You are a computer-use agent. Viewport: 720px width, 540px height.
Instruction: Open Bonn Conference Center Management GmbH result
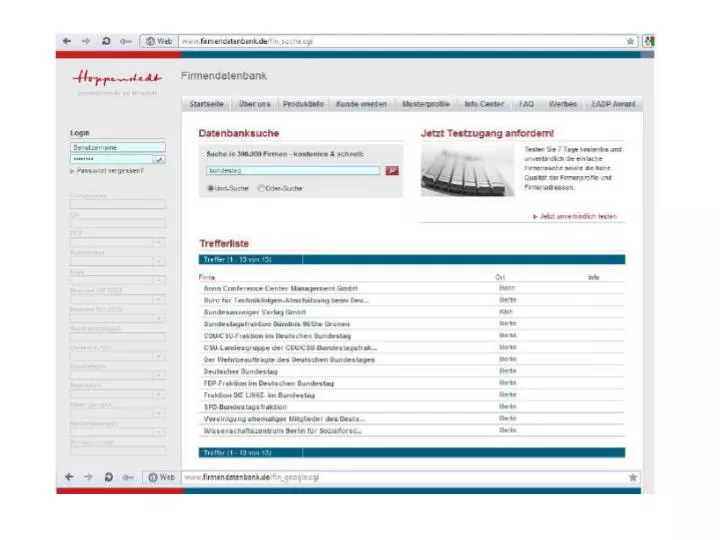coord(281,288)
